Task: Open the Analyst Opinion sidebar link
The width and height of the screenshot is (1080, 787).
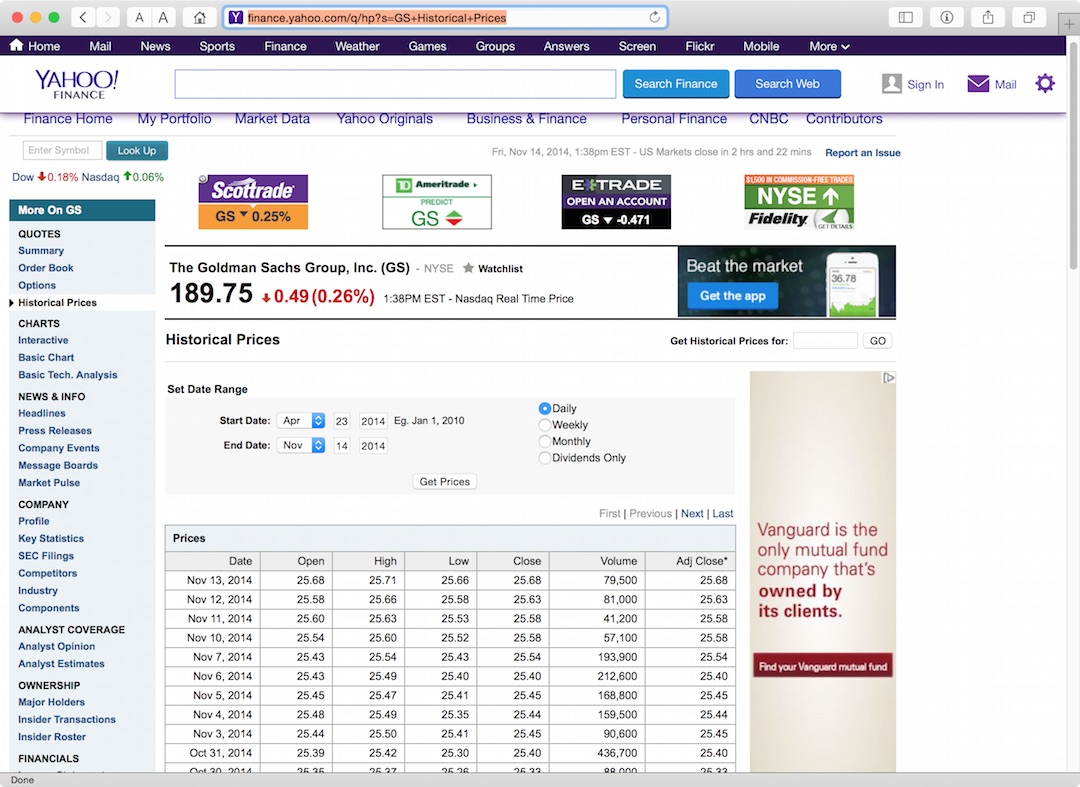Action: pos(56,647)
